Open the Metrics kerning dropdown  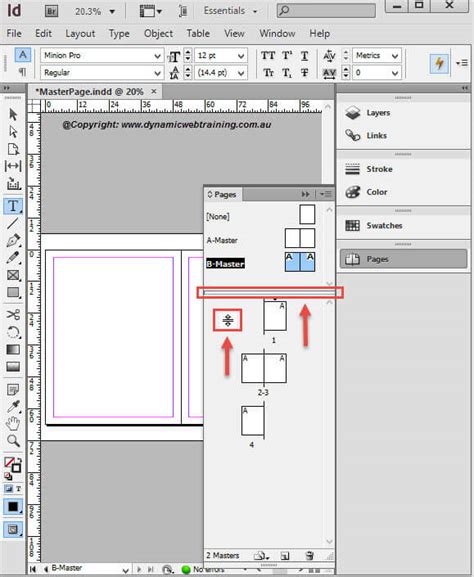point(395,56)
